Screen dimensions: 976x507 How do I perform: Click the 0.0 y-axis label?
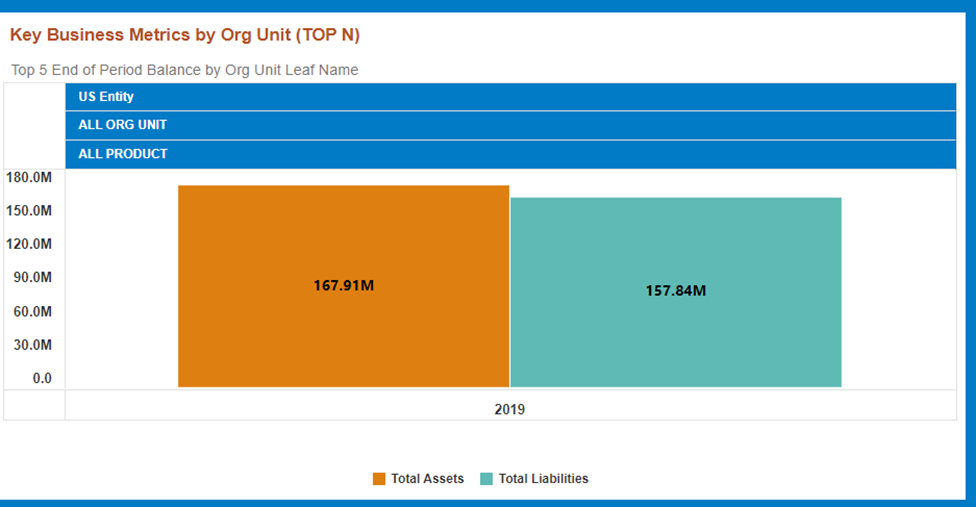tap(42, 378)
